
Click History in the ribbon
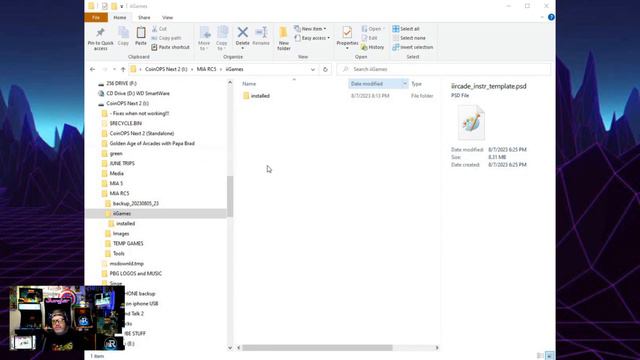coord(373,47)
